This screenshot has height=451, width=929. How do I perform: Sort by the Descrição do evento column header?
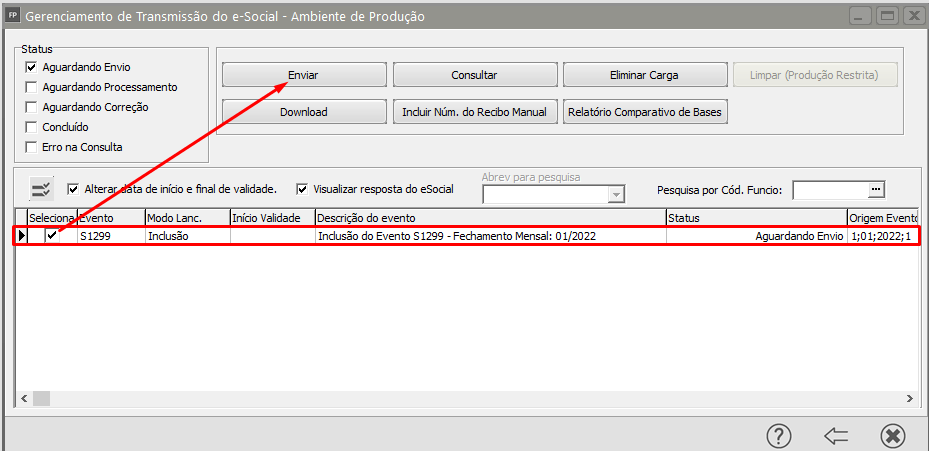click(x=490, y=218)
